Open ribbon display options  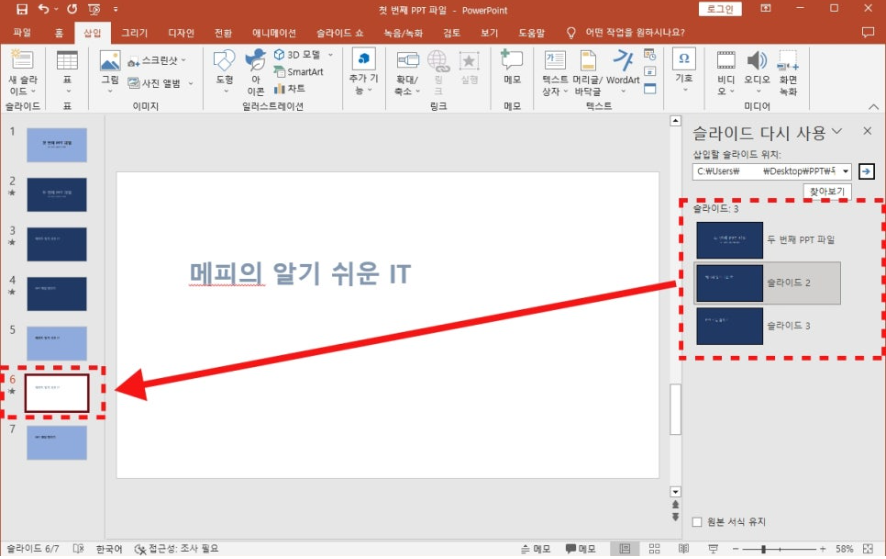[x=765, y=8]
